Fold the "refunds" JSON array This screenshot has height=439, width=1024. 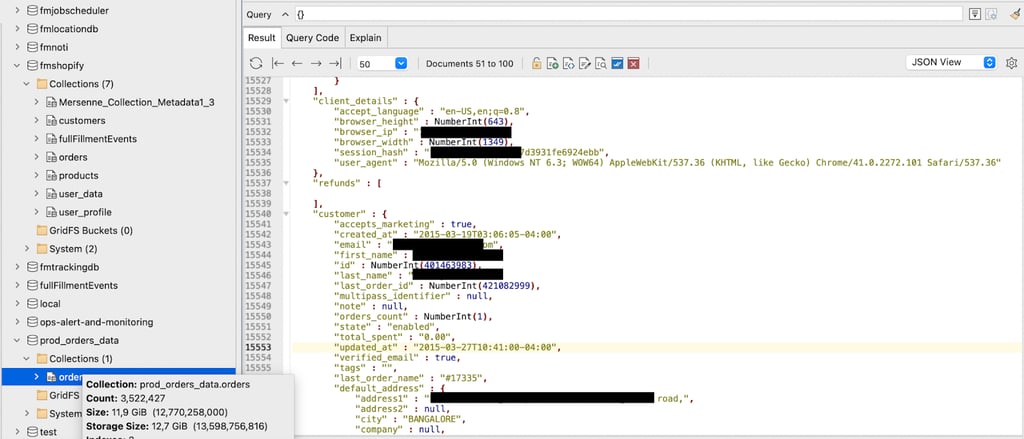[286, 183]
